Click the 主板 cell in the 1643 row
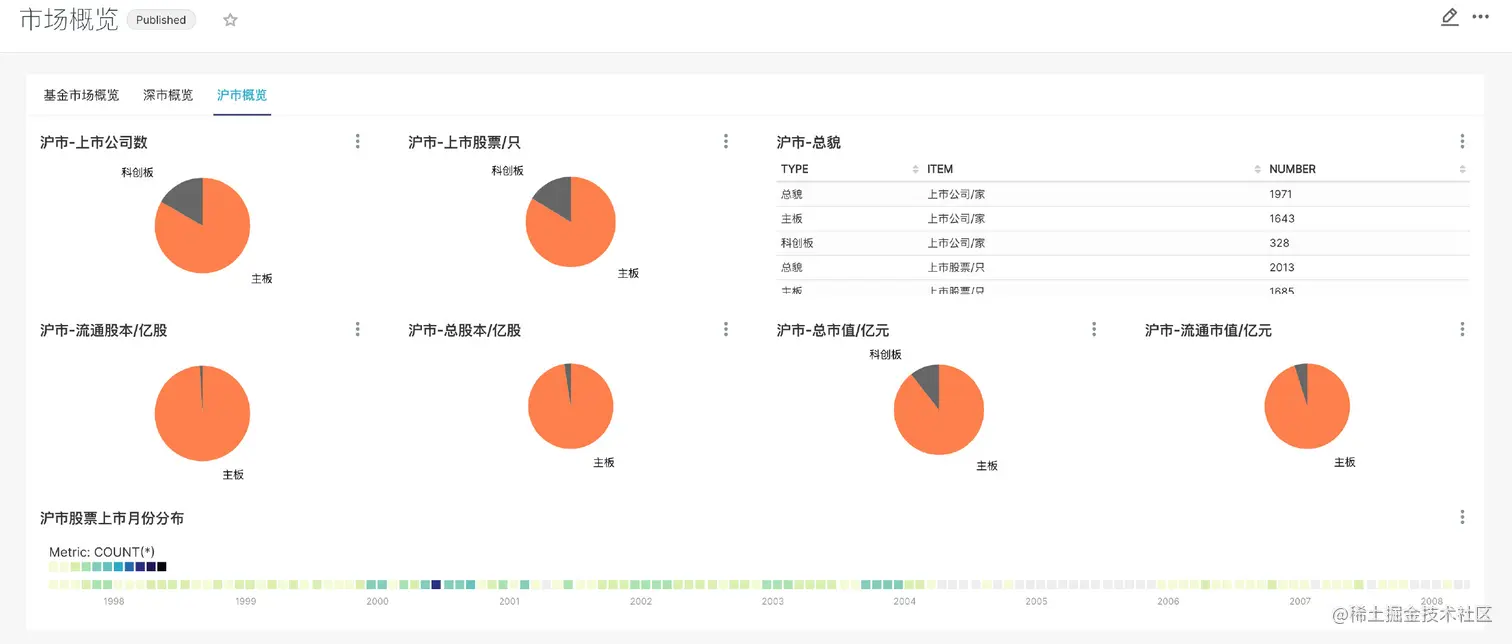This screenshot has width=1512, height=644. (x=792, y=218)
